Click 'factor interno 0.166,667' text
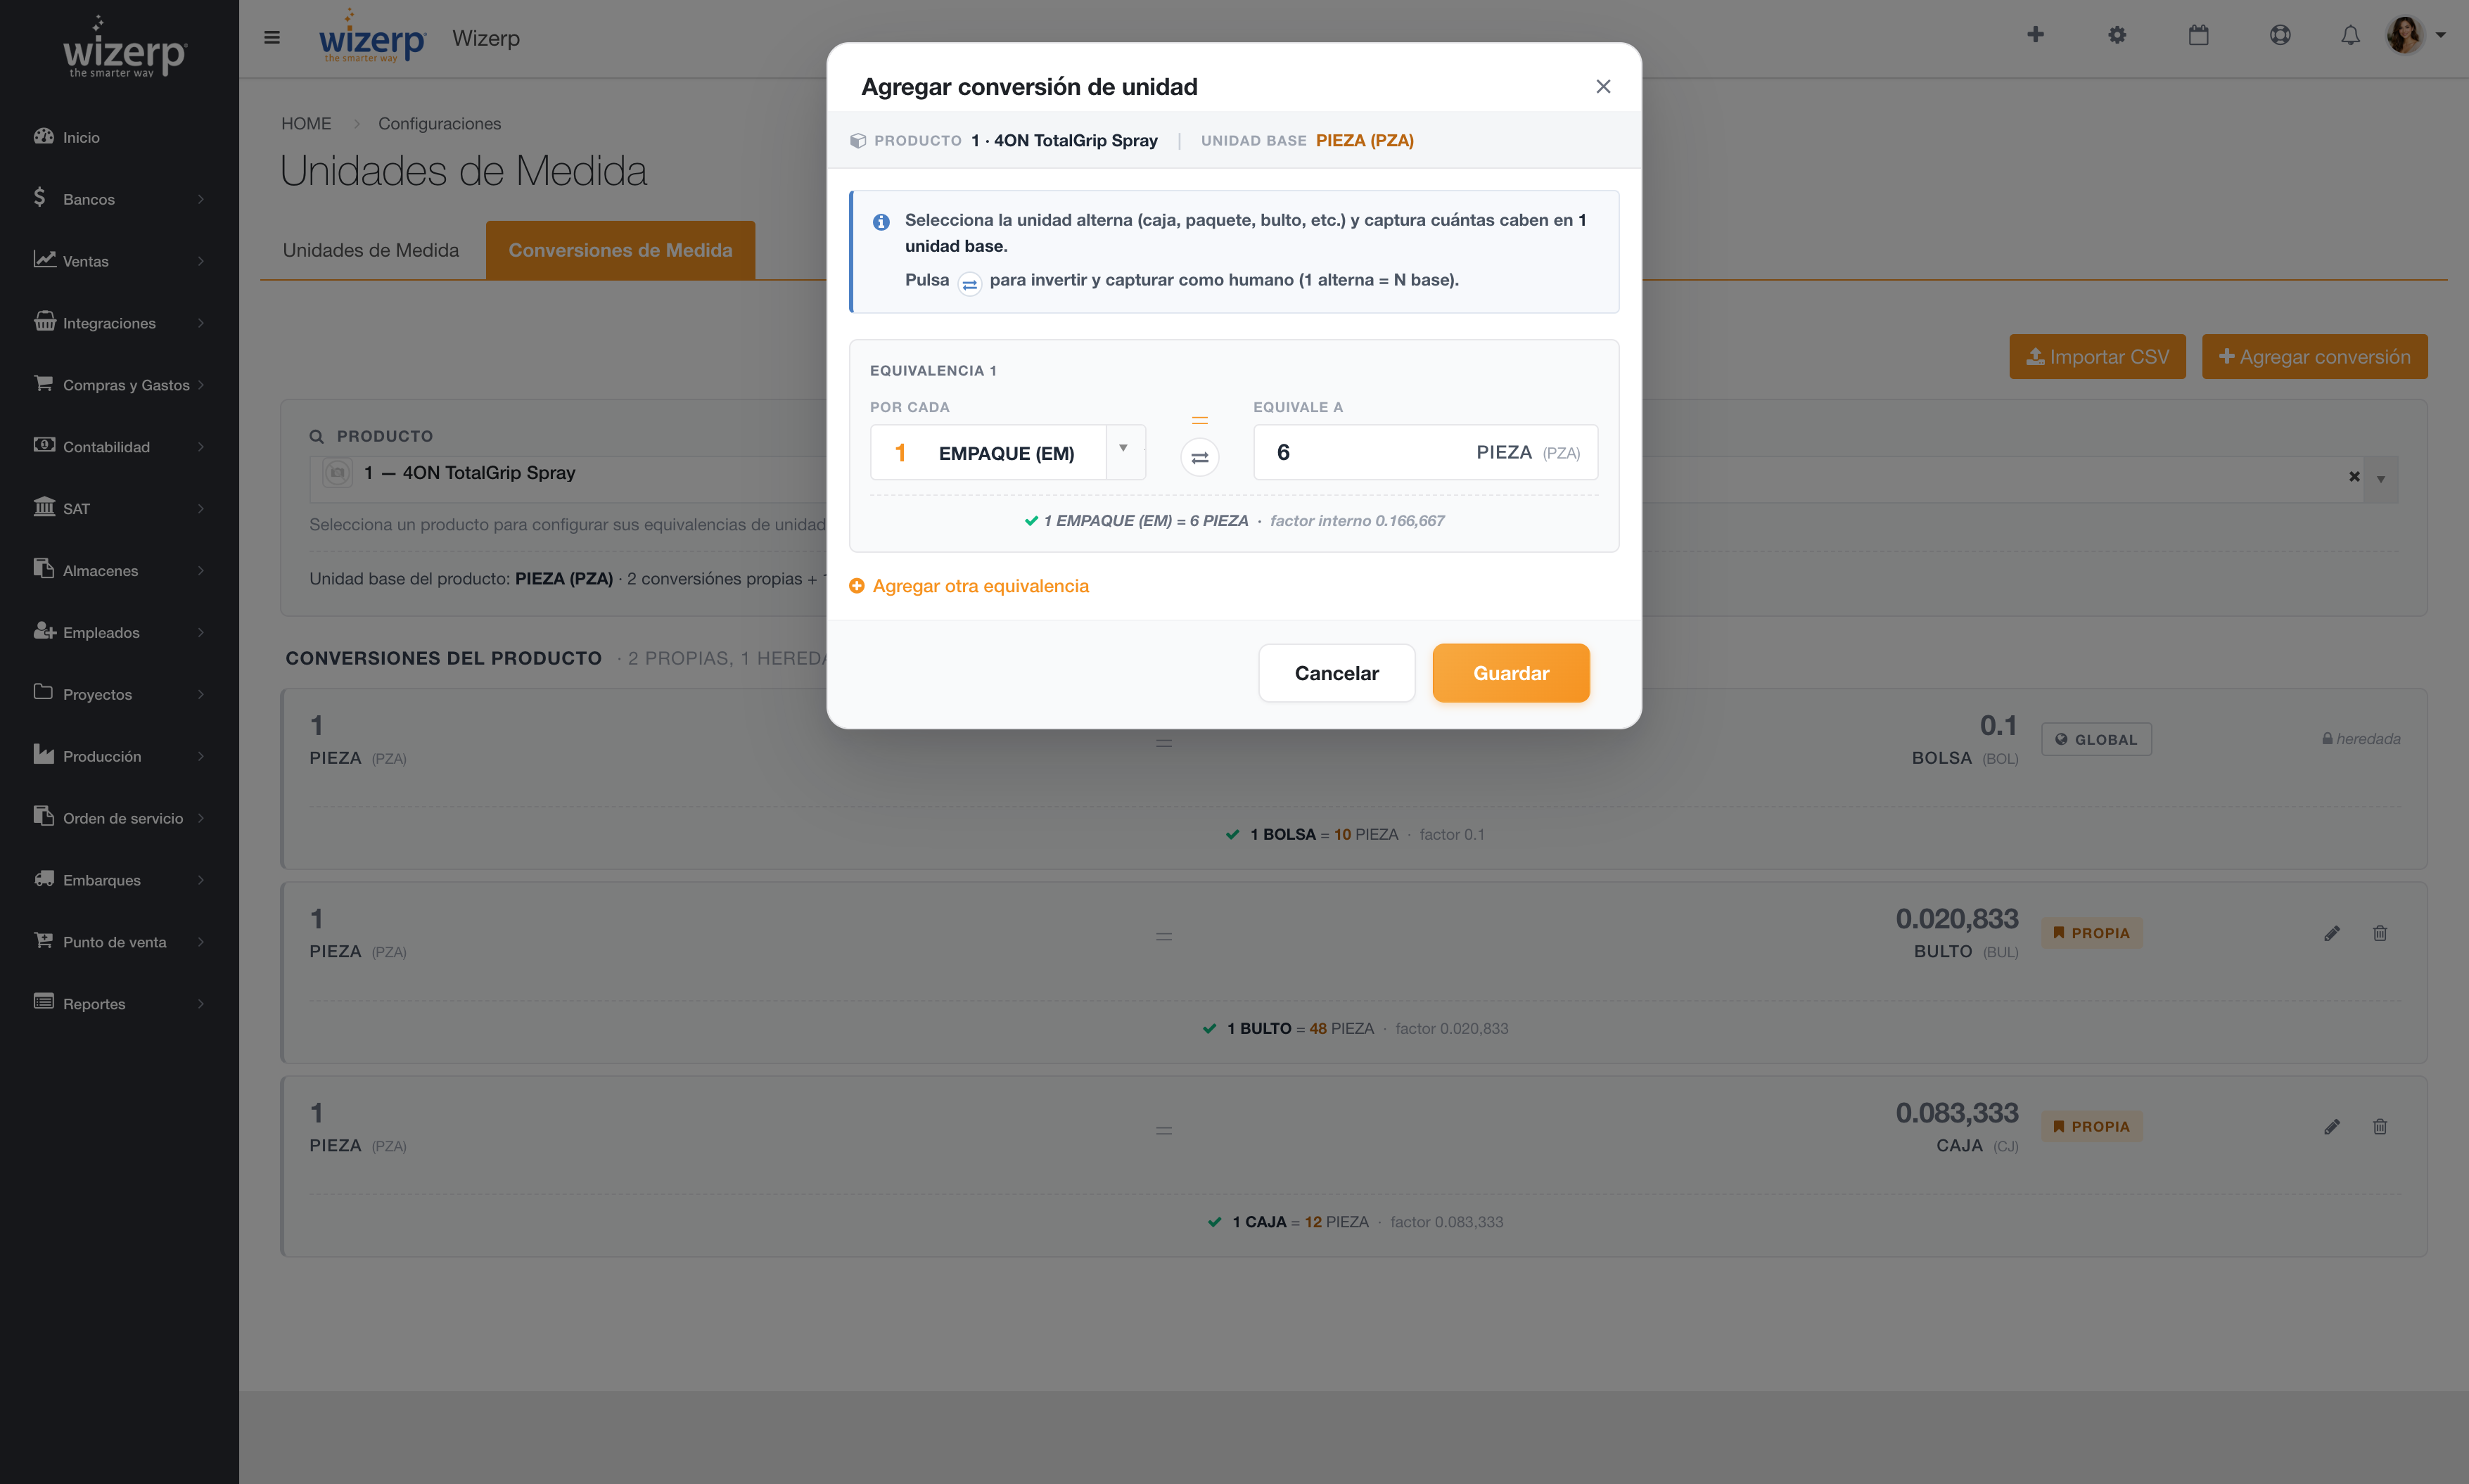The image size is (2469, 1484). tap(1357, 521)
